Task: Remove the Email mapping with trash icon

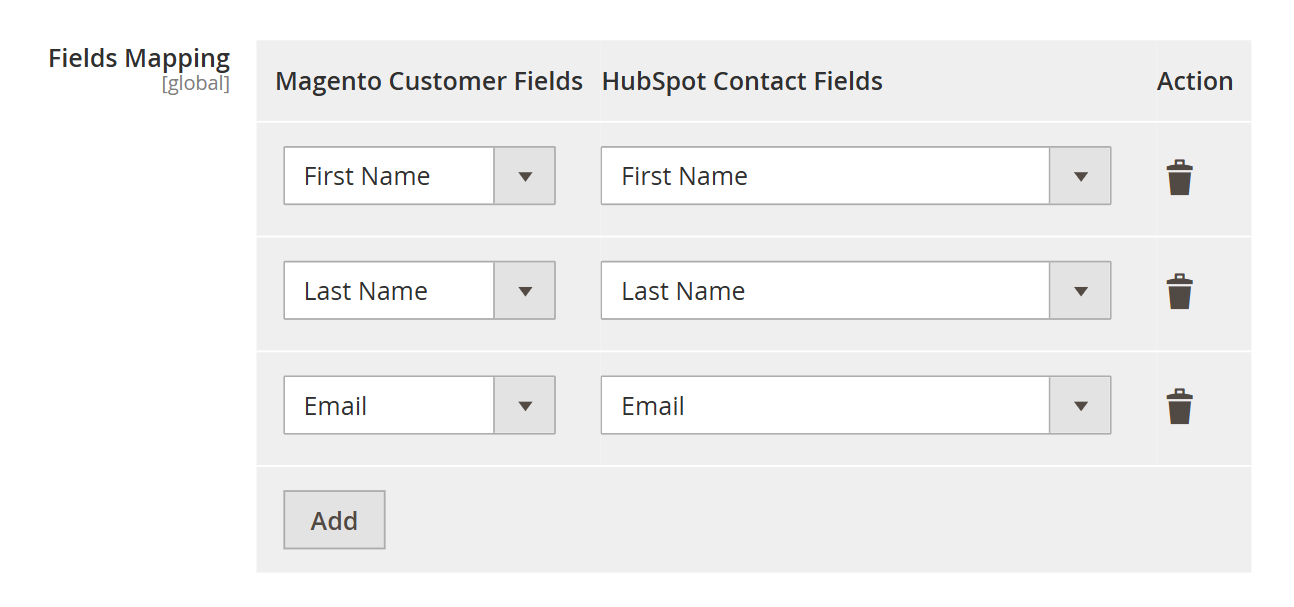Action: coord(1179,407)
